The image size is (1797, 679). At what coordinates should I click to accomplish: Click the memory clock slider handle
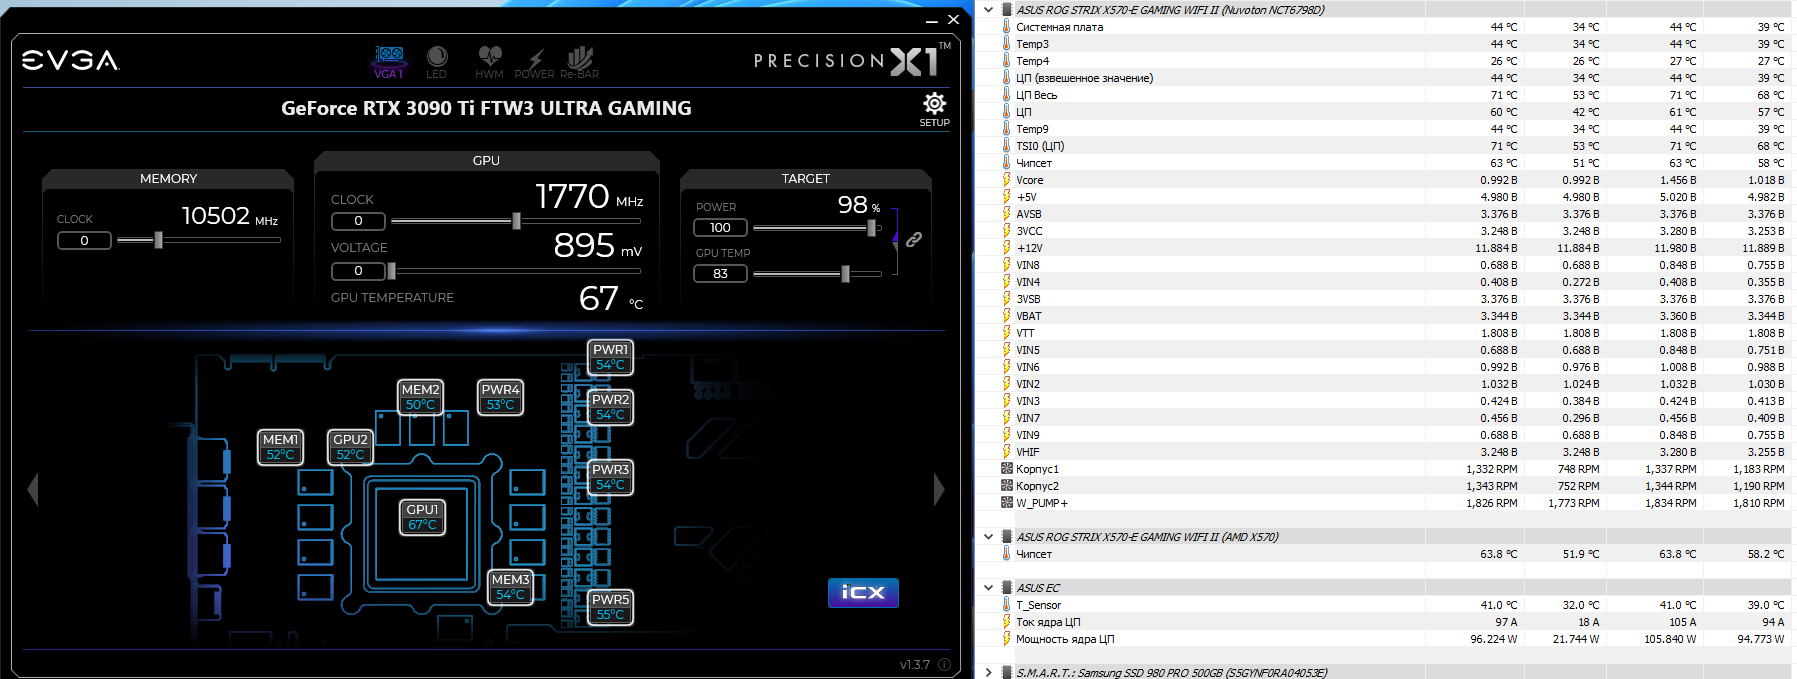point(158,240)
